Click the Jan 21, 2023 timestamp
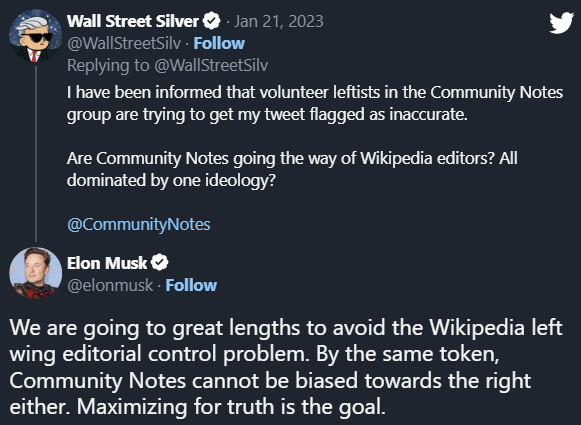Screen dimensions: 581x425 pyautogui.click(x=279, y=21)
